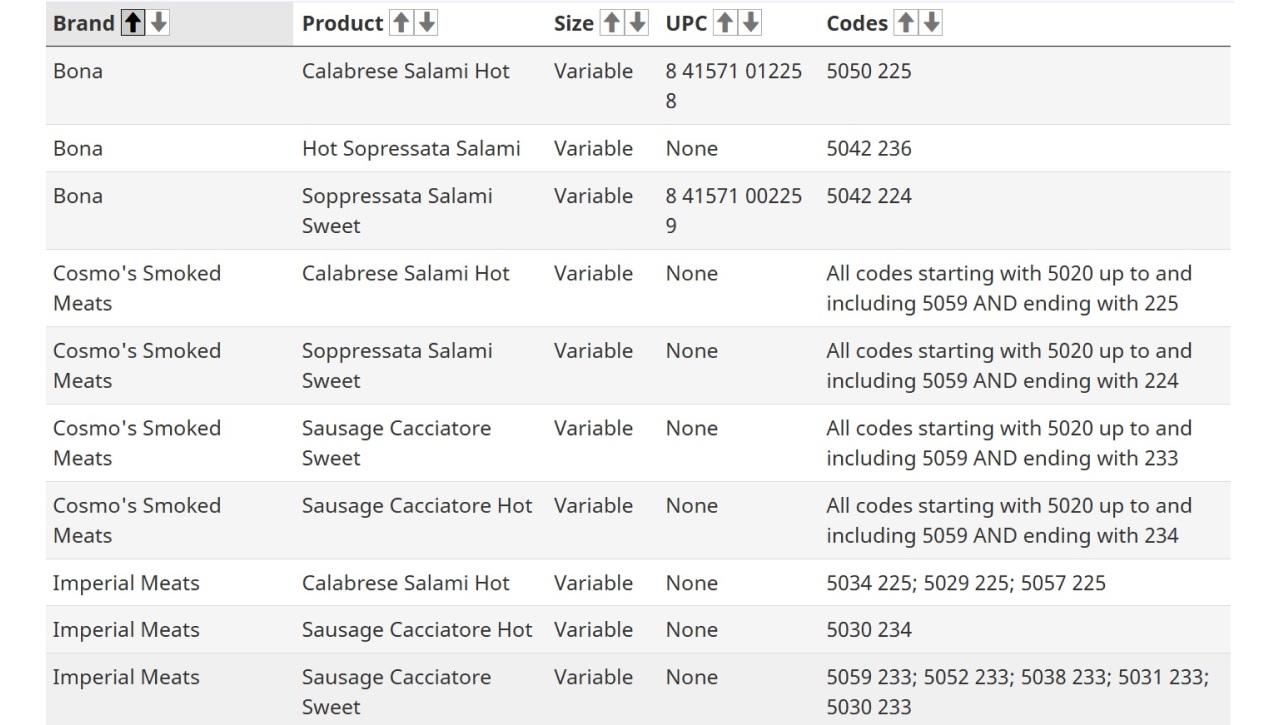This screenshot has height=725, width=1280.
Task: Click Variable size in Hot Sopressata Salami row
Action: pos(593,148)
